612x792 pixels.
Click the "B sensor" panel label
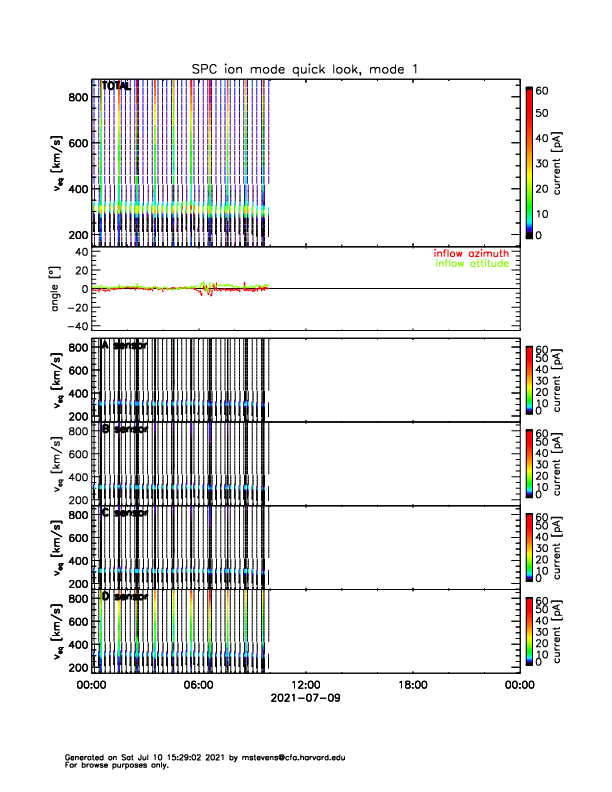tap(124, 428)
